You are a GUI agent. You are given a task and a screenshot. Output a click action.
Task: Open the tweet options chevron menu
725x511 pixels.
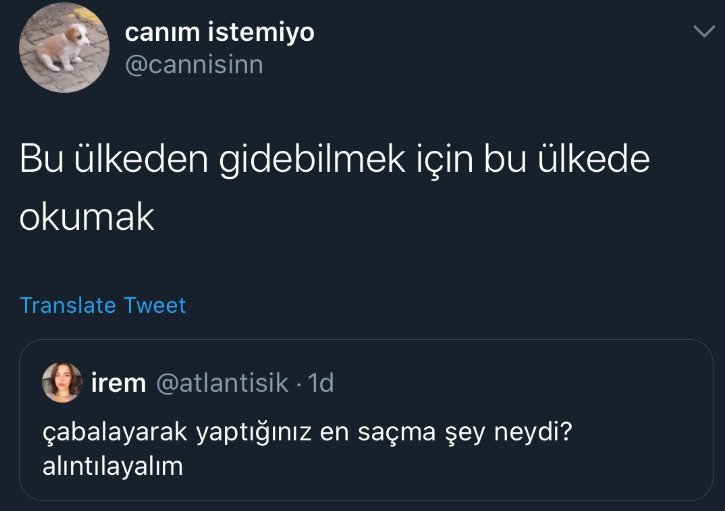(702, 33)
